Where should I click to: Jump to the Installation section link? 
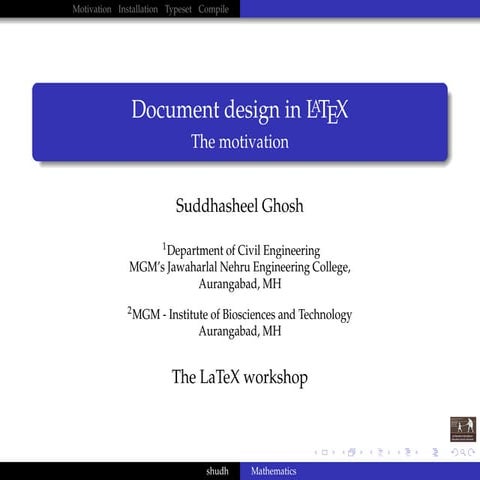click(138, 9)
